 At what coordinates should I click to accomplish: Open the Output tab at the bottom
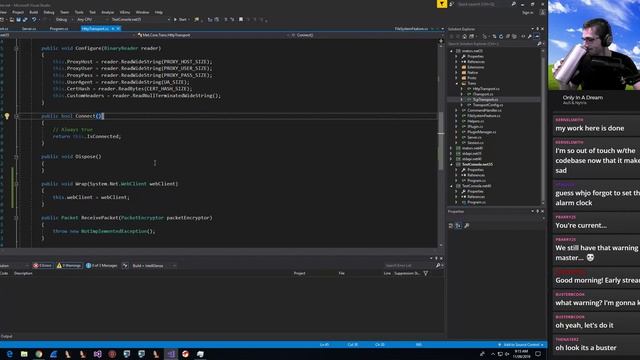pyautogui.click(x=7, y=336)
